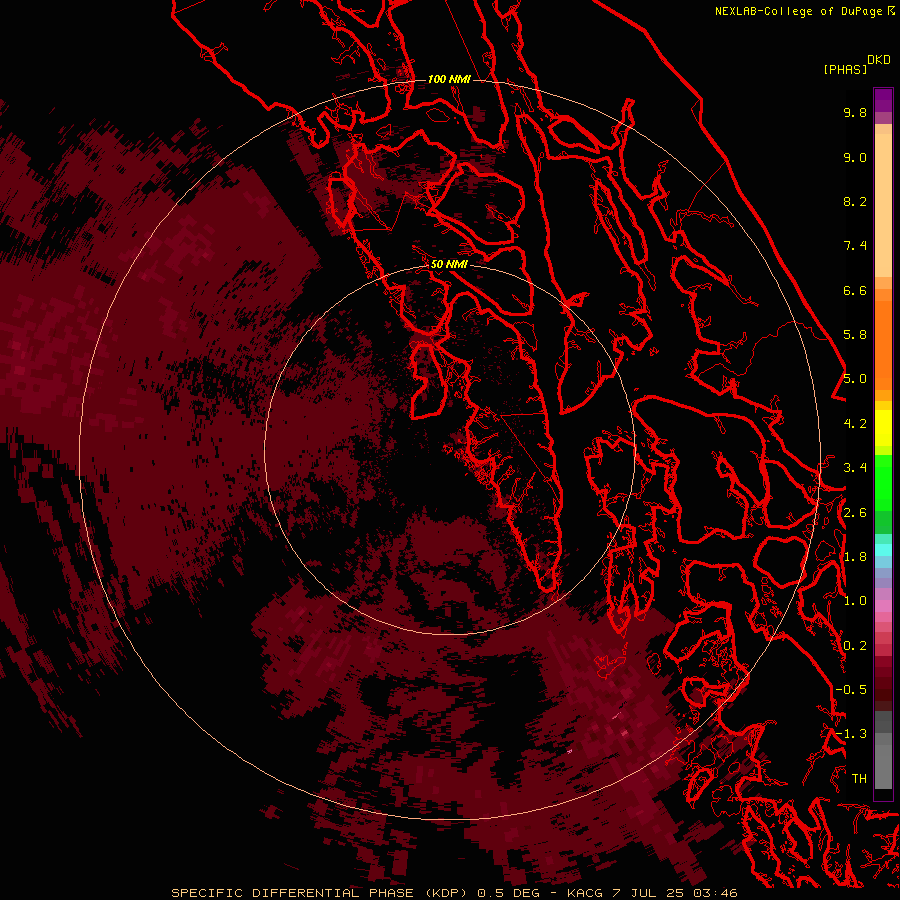Click the 100 NMI range ring label
The image size is (900, 900).
pos(449,79)
